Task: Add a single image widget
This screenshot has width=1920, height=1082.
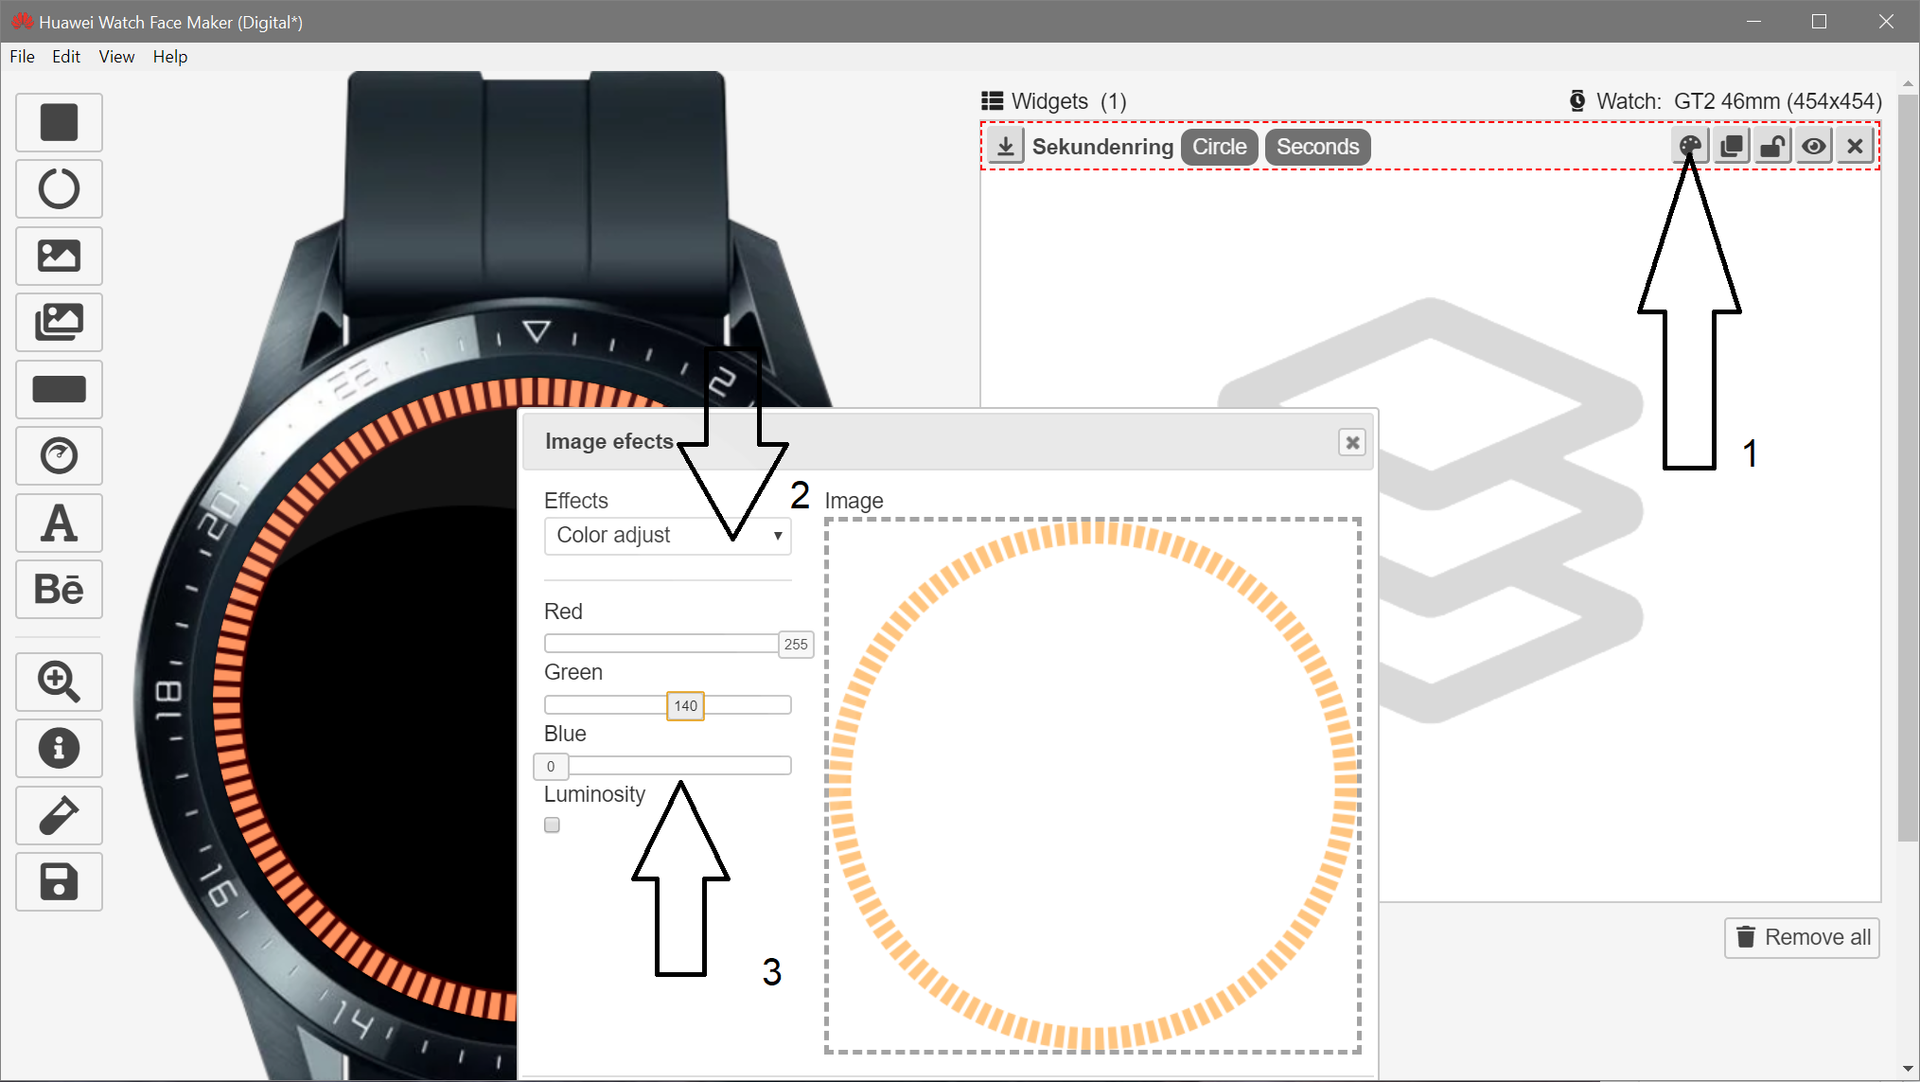Action: 59,256
